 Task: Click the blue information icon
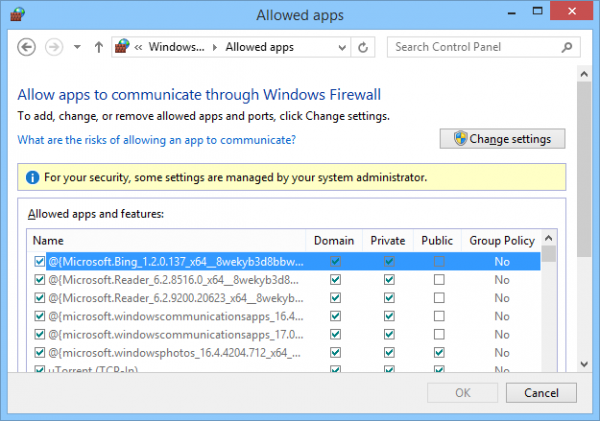(33, 177)
